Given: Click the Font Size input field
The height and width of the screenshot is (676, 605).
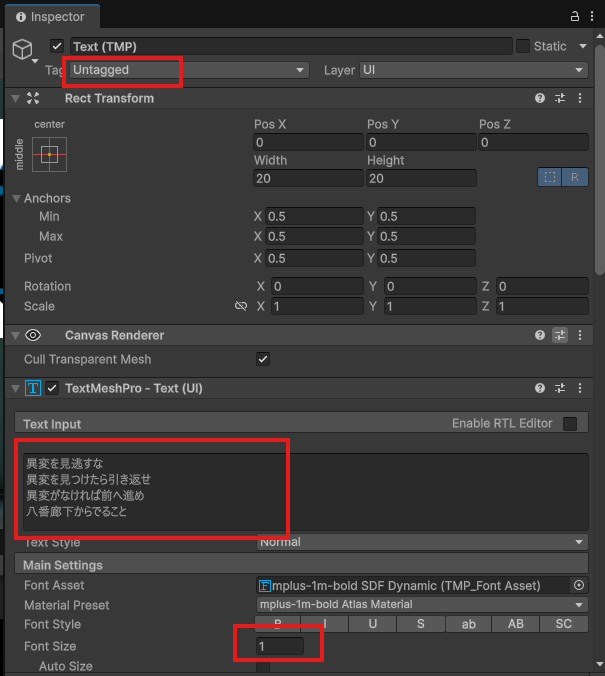Looking at the screenshot, I should [x=279, y=646].
